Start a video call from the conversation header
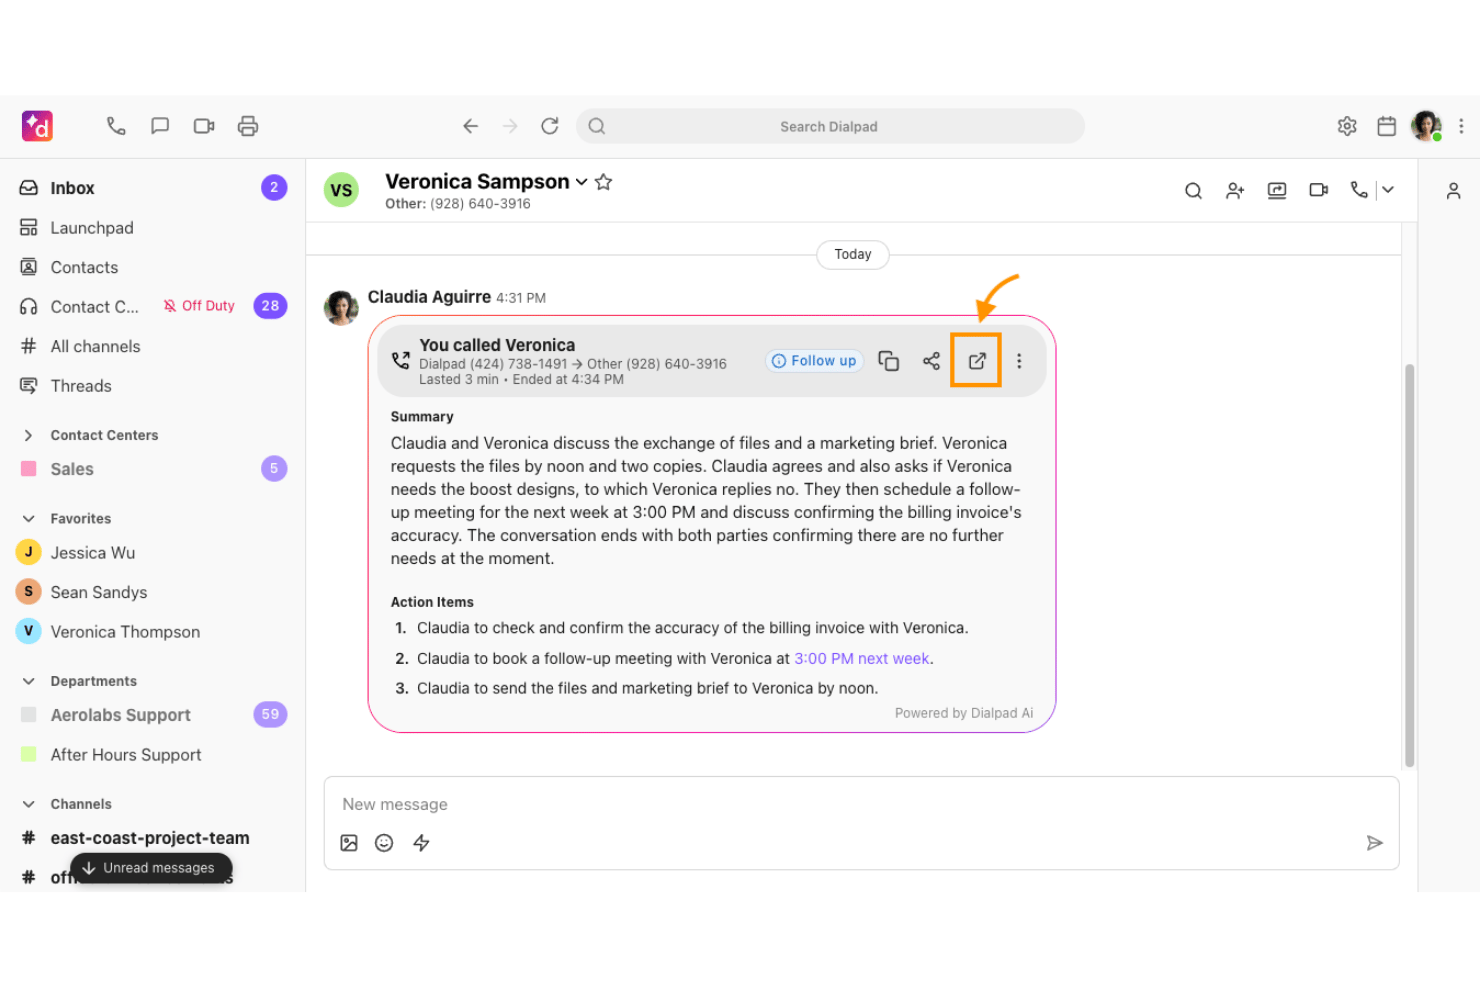Screen dimensions: 1480x987 [x=1318, y=190]
